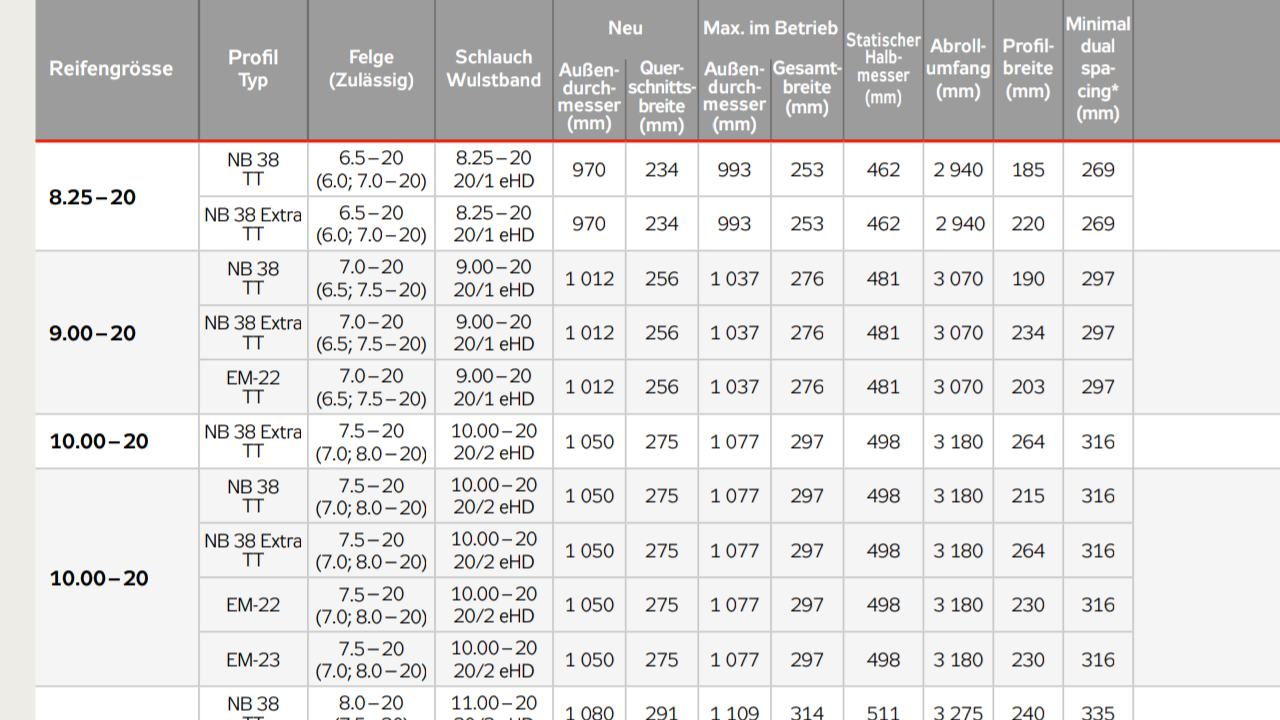Click the EM-23 profile type cell
Screen dimensions: 1280x720
coord(253,660)
